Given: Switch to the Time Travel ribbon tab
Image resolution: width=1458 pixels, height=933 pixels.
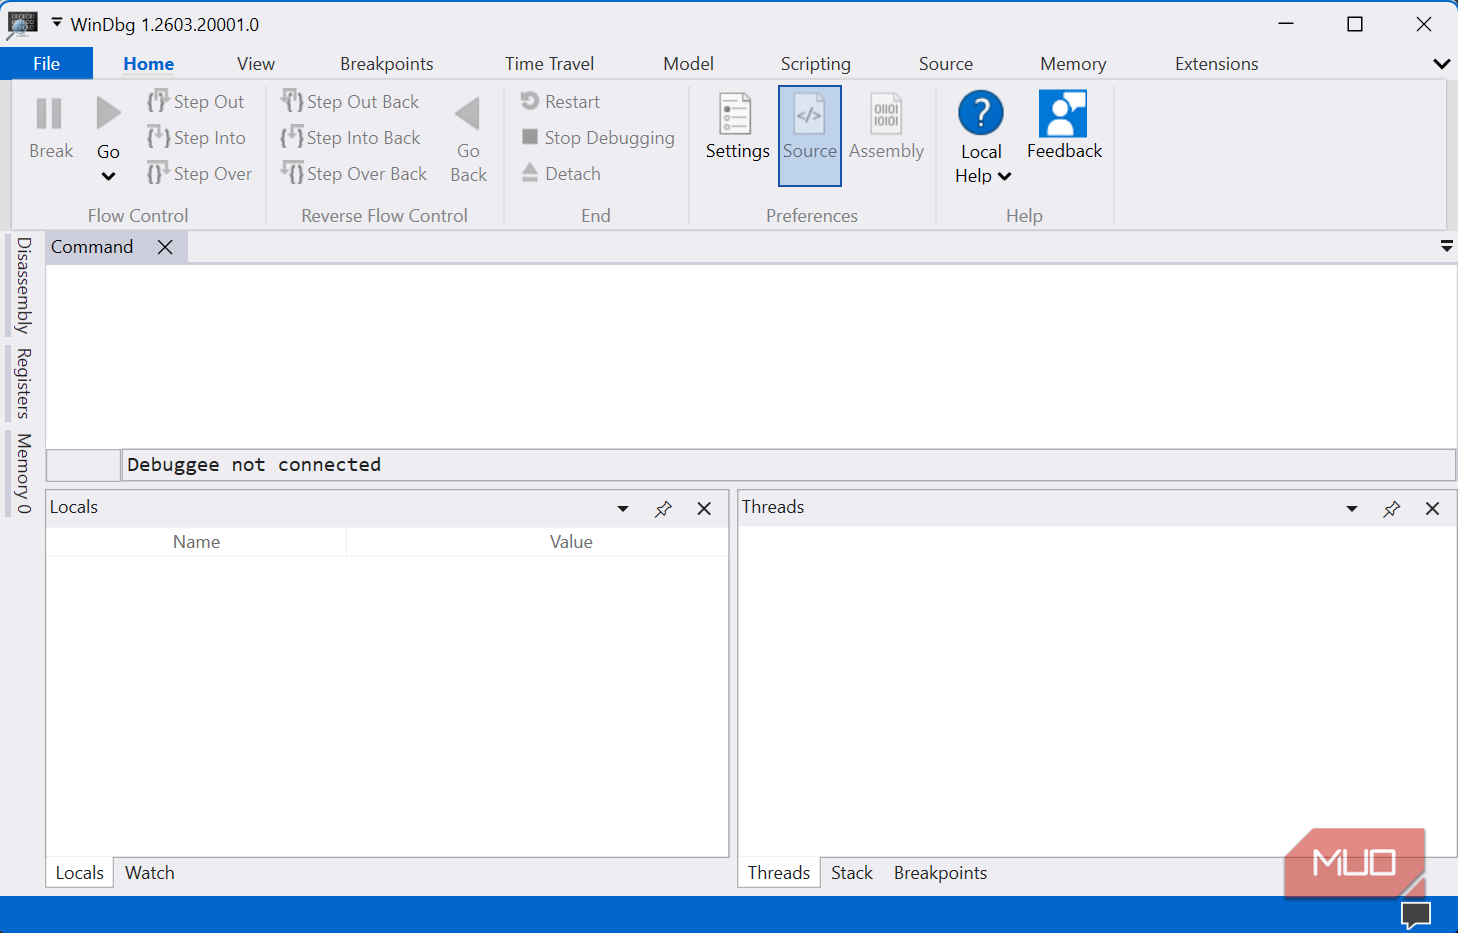Looking at the screenshot, I should click(549, 63).
